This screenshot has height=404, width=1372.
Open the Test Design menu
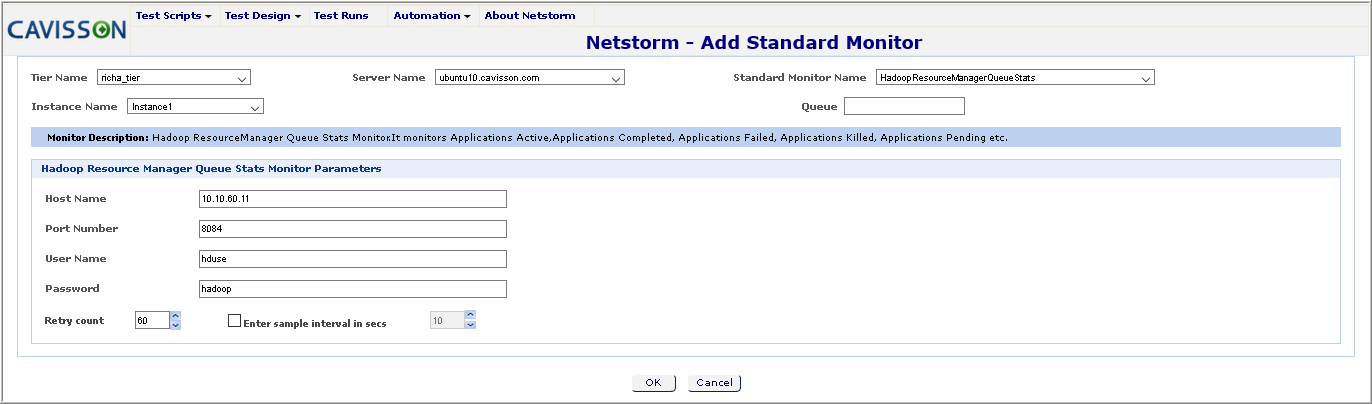263,16
